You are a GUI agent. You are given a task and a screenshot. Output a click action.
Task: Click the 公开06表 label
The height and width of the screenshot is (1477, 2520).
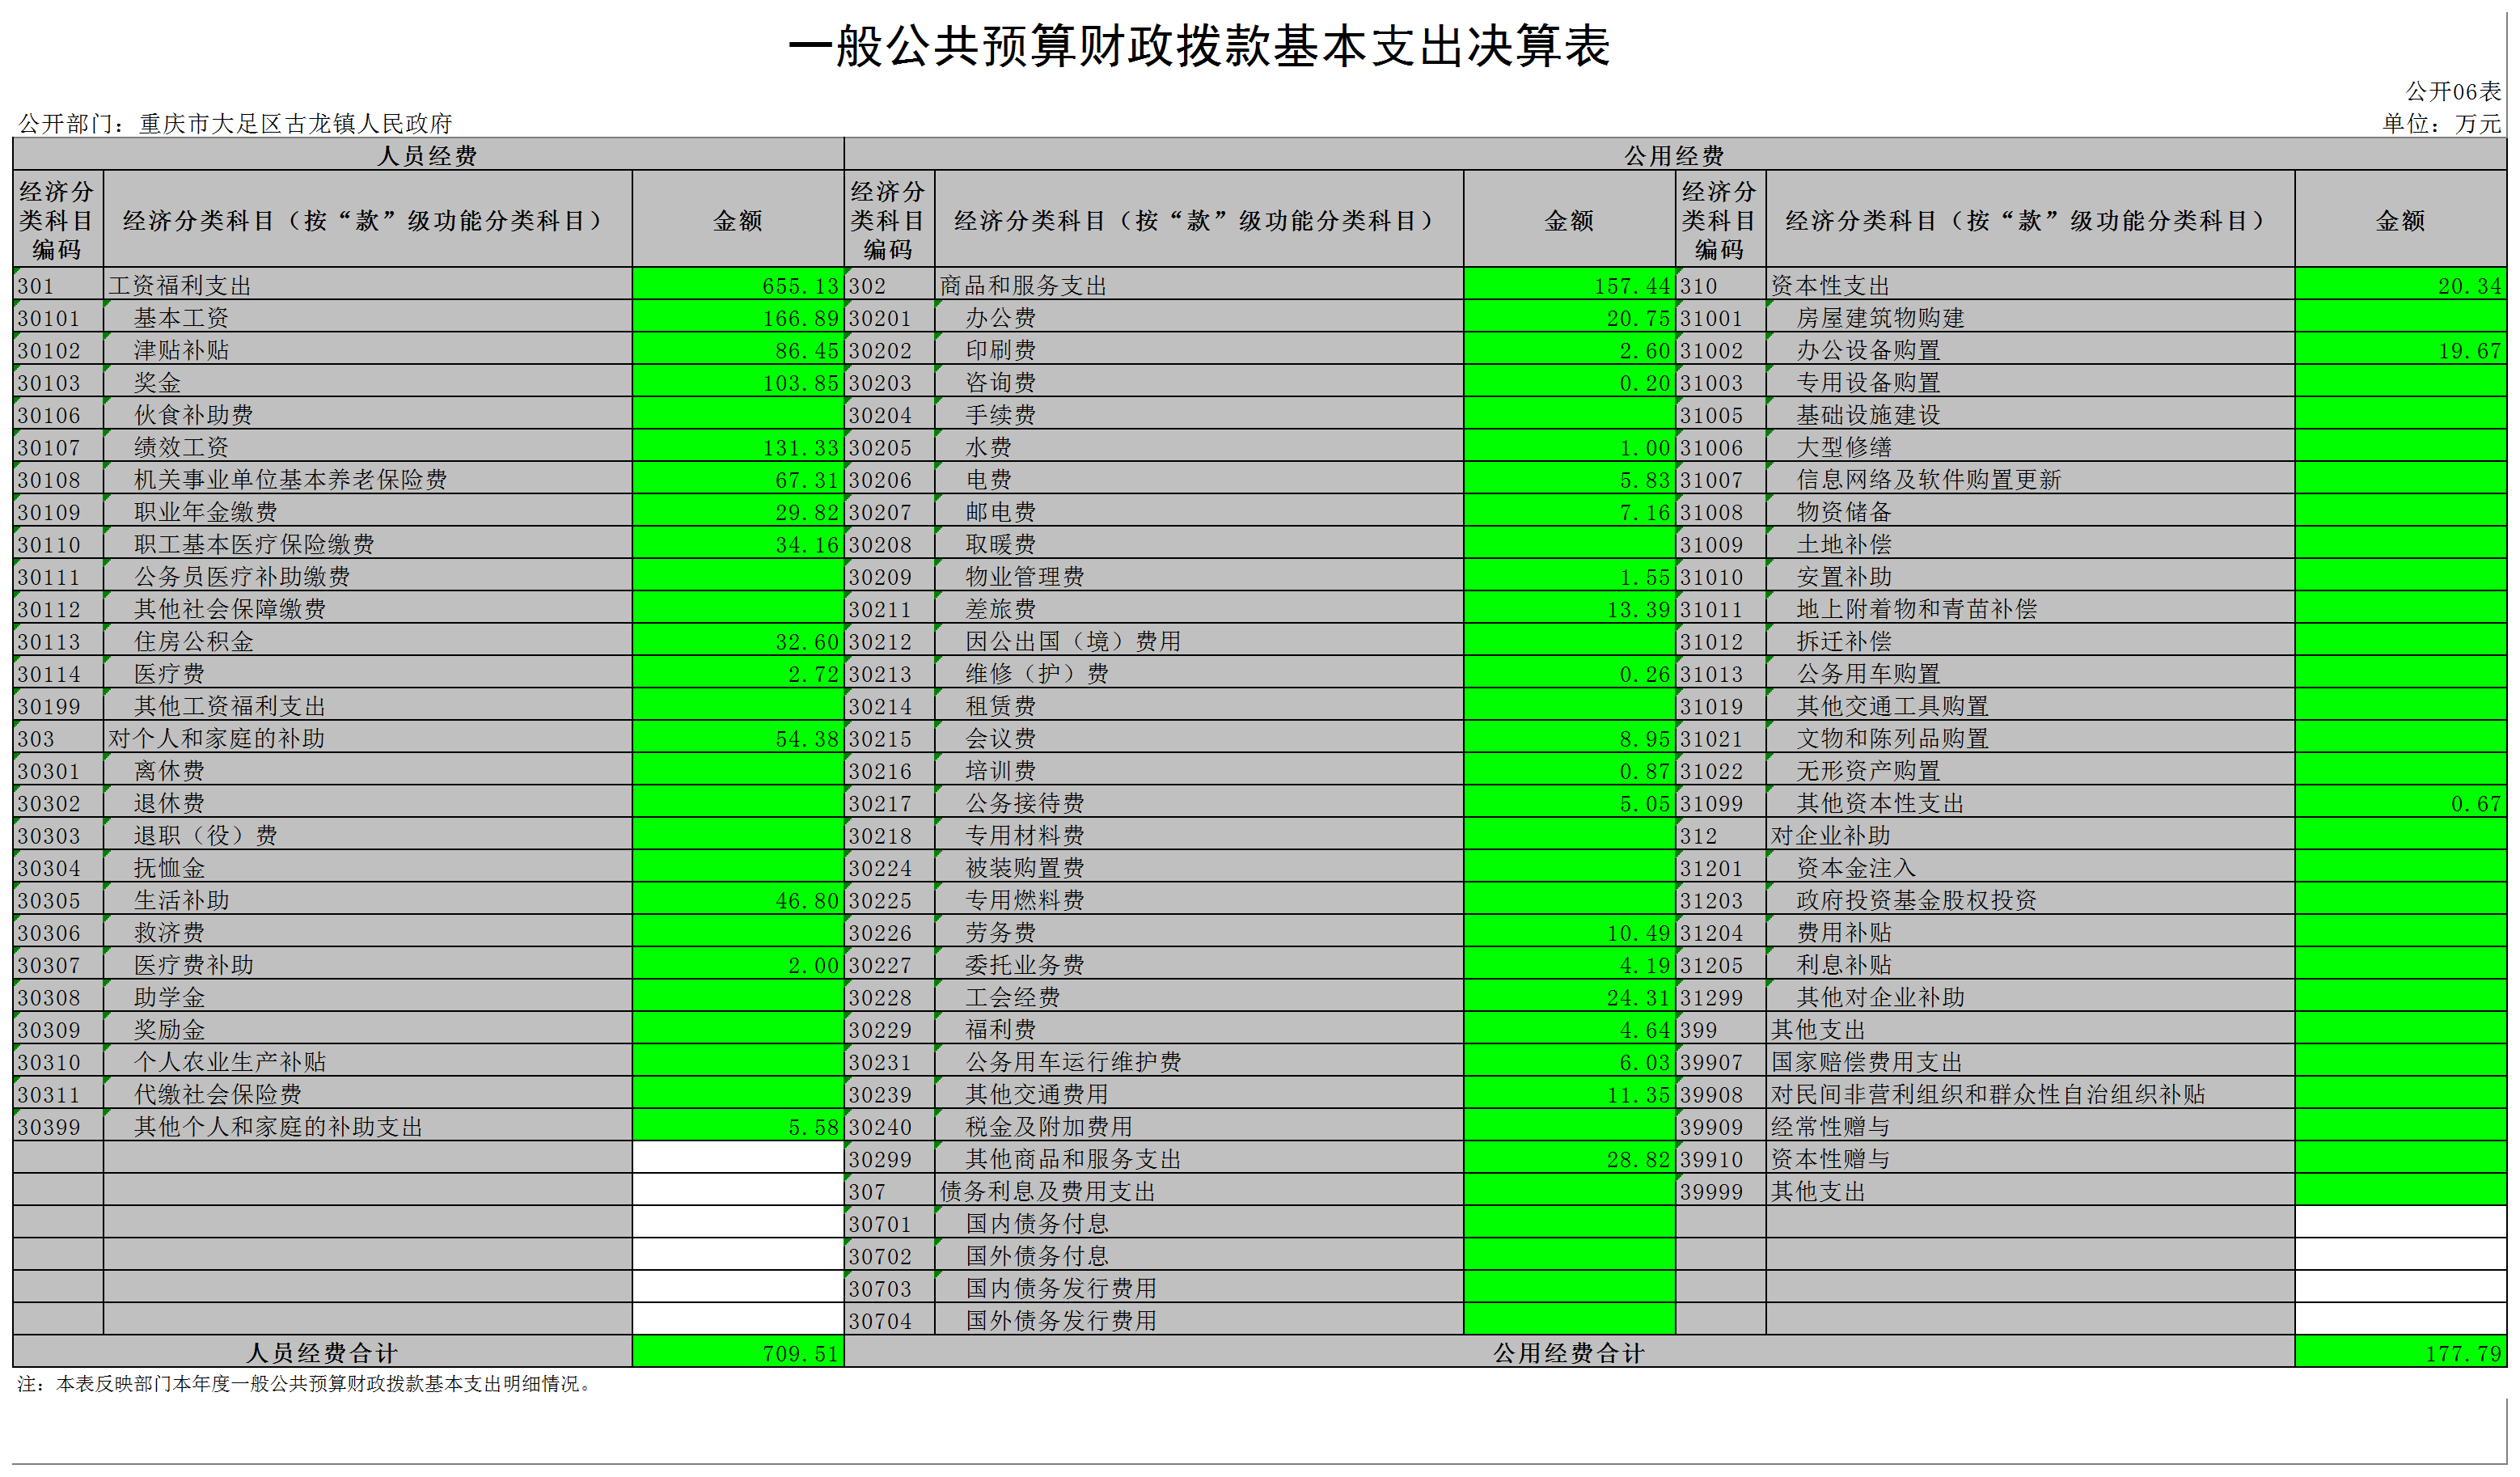click(2452, 92)
